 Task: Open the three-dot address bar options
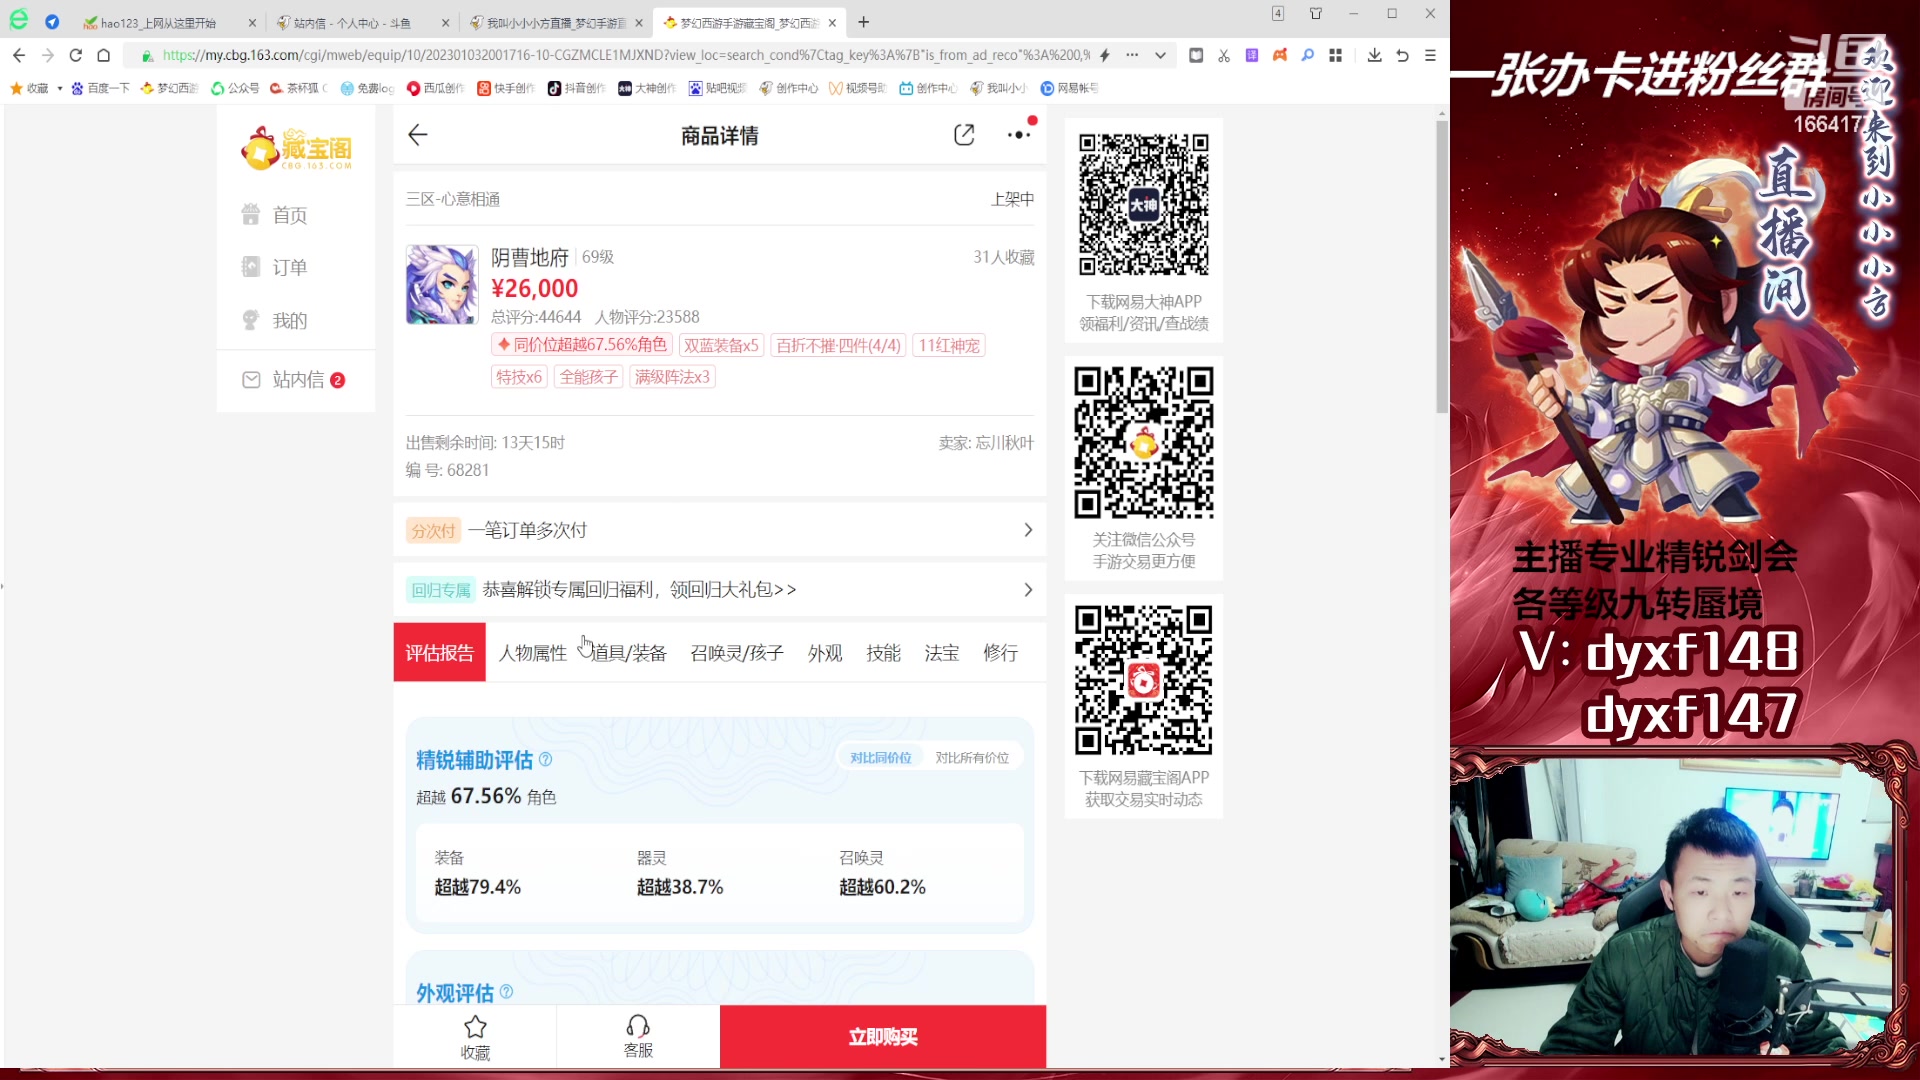point(1132,55)
